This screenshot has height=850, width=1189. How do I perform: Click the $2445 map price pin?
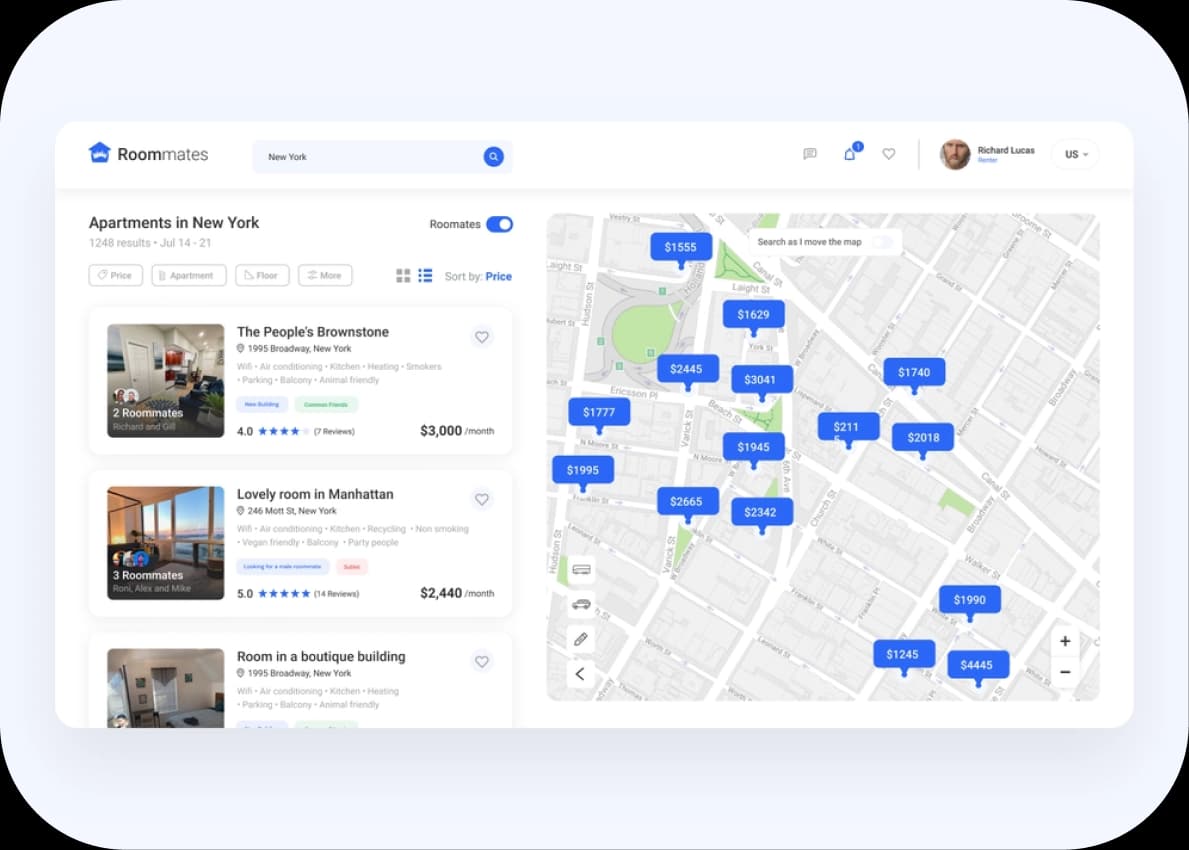[686, 369]
